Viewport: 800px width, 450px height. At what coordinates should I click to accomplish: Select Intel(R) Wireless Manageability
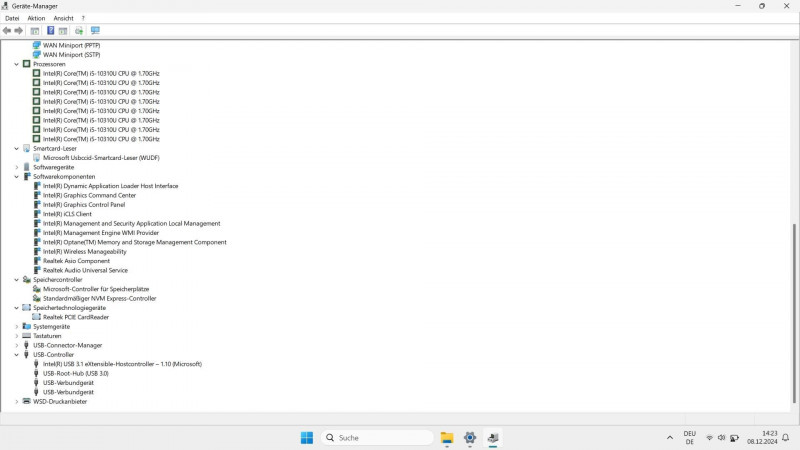coord(85,252)
